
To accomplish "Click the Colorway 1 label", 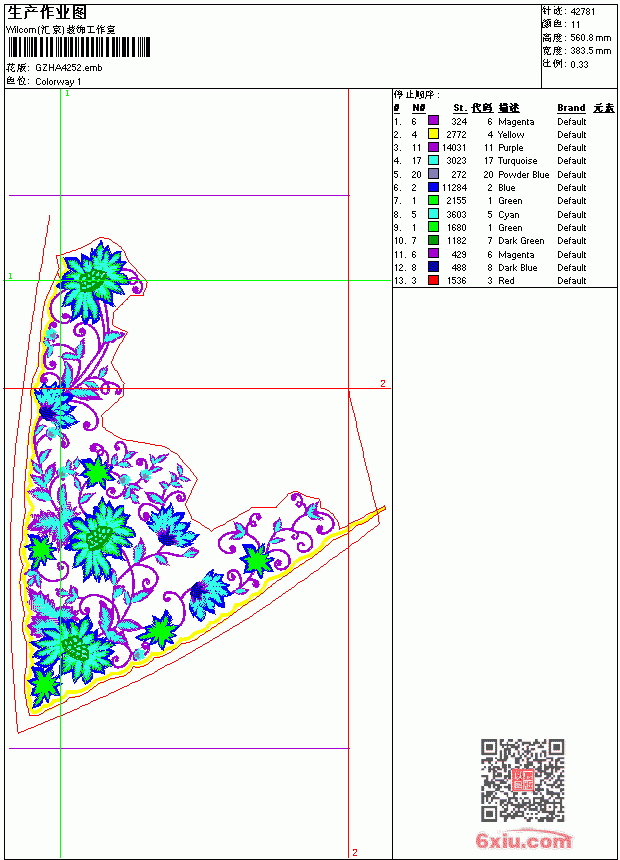I will click(58, 82).
